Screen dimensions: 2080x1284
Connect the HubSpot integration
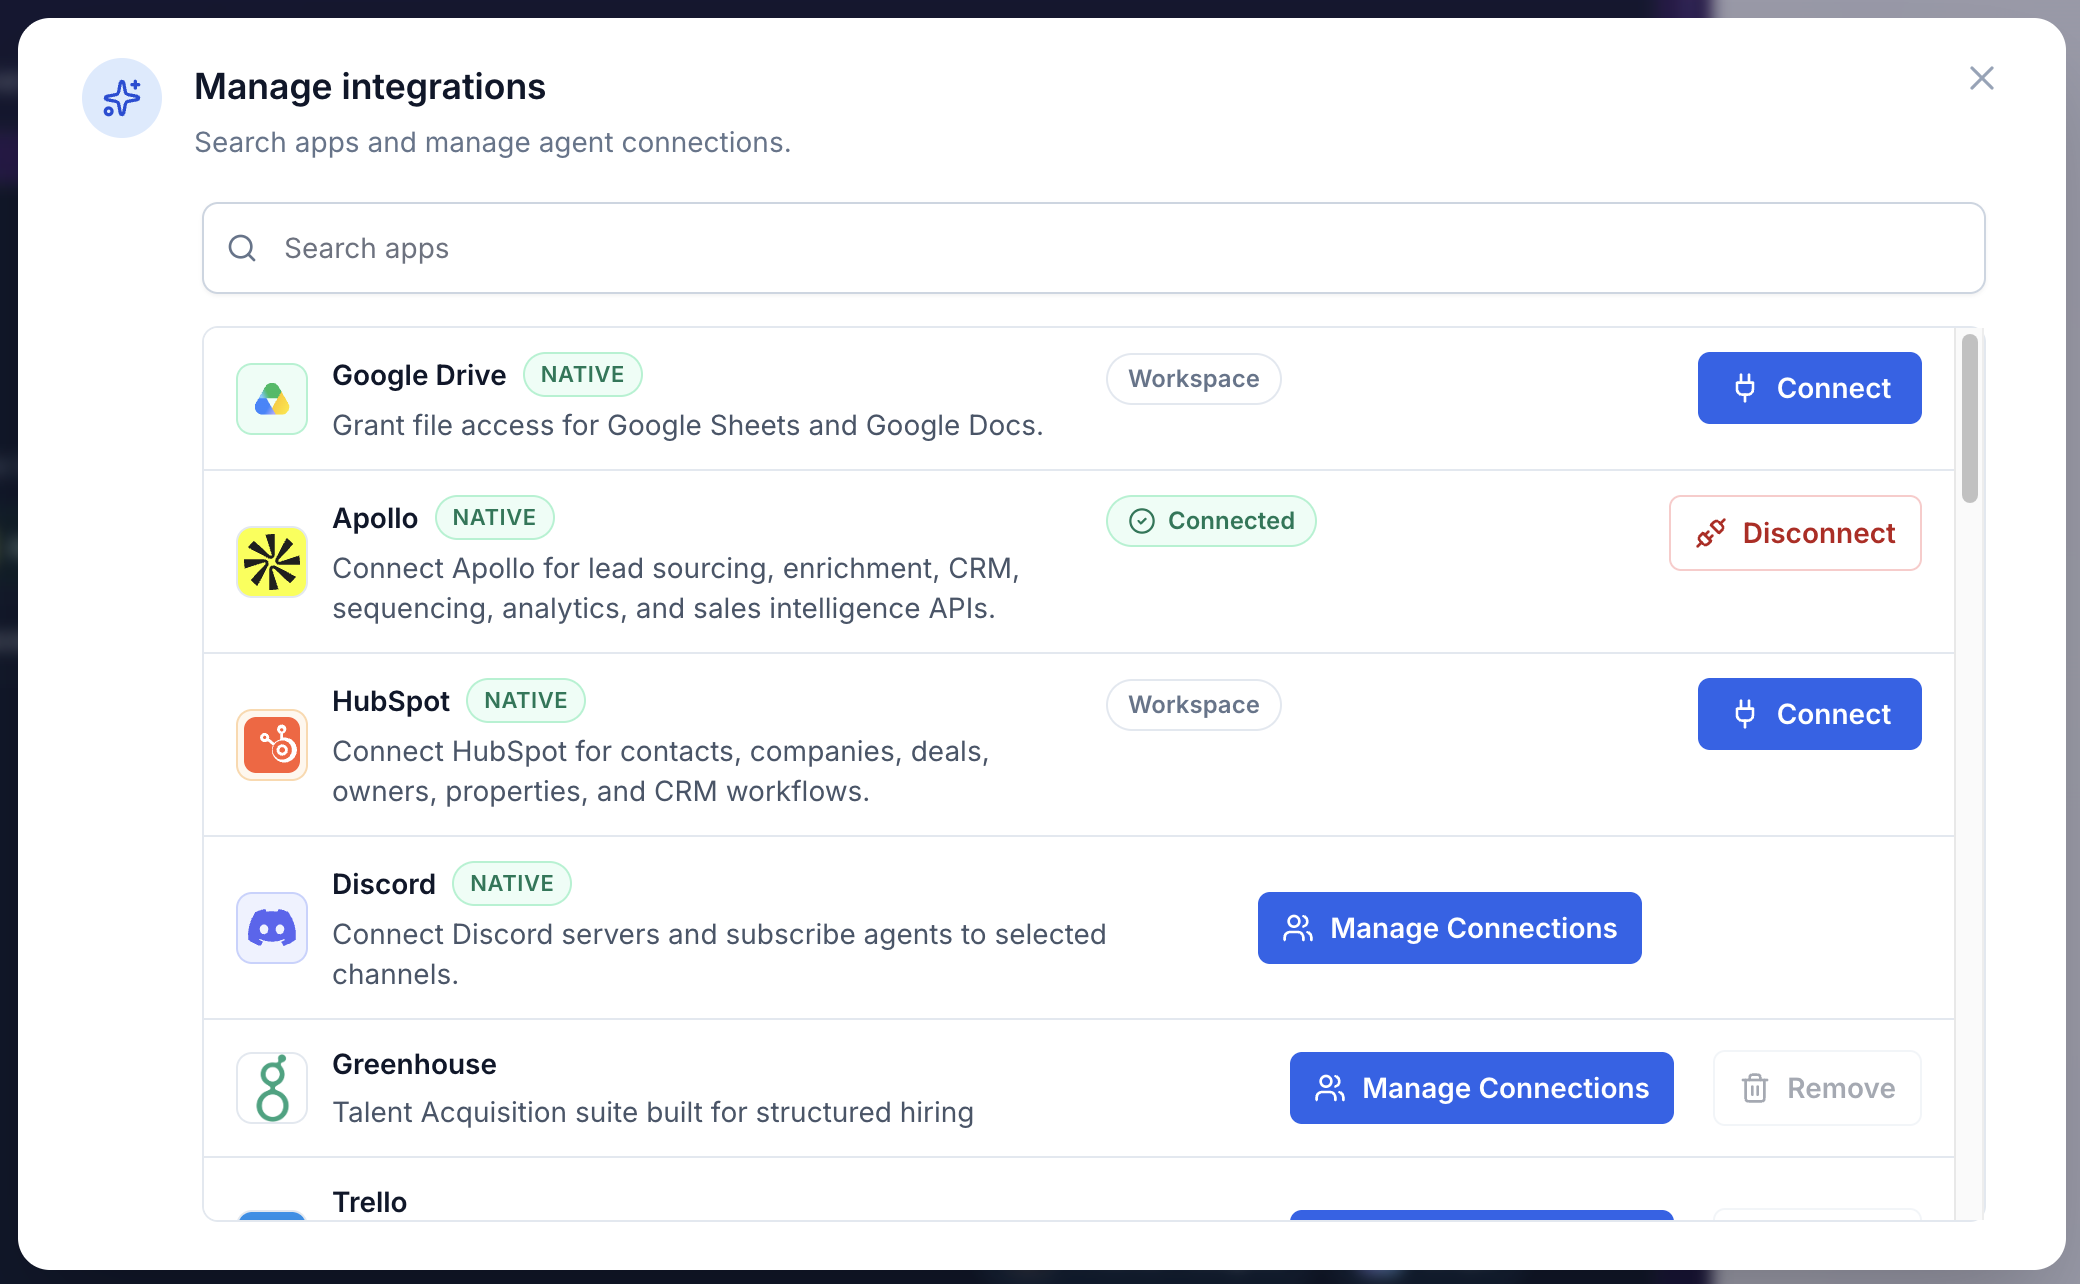(1809, 714)
